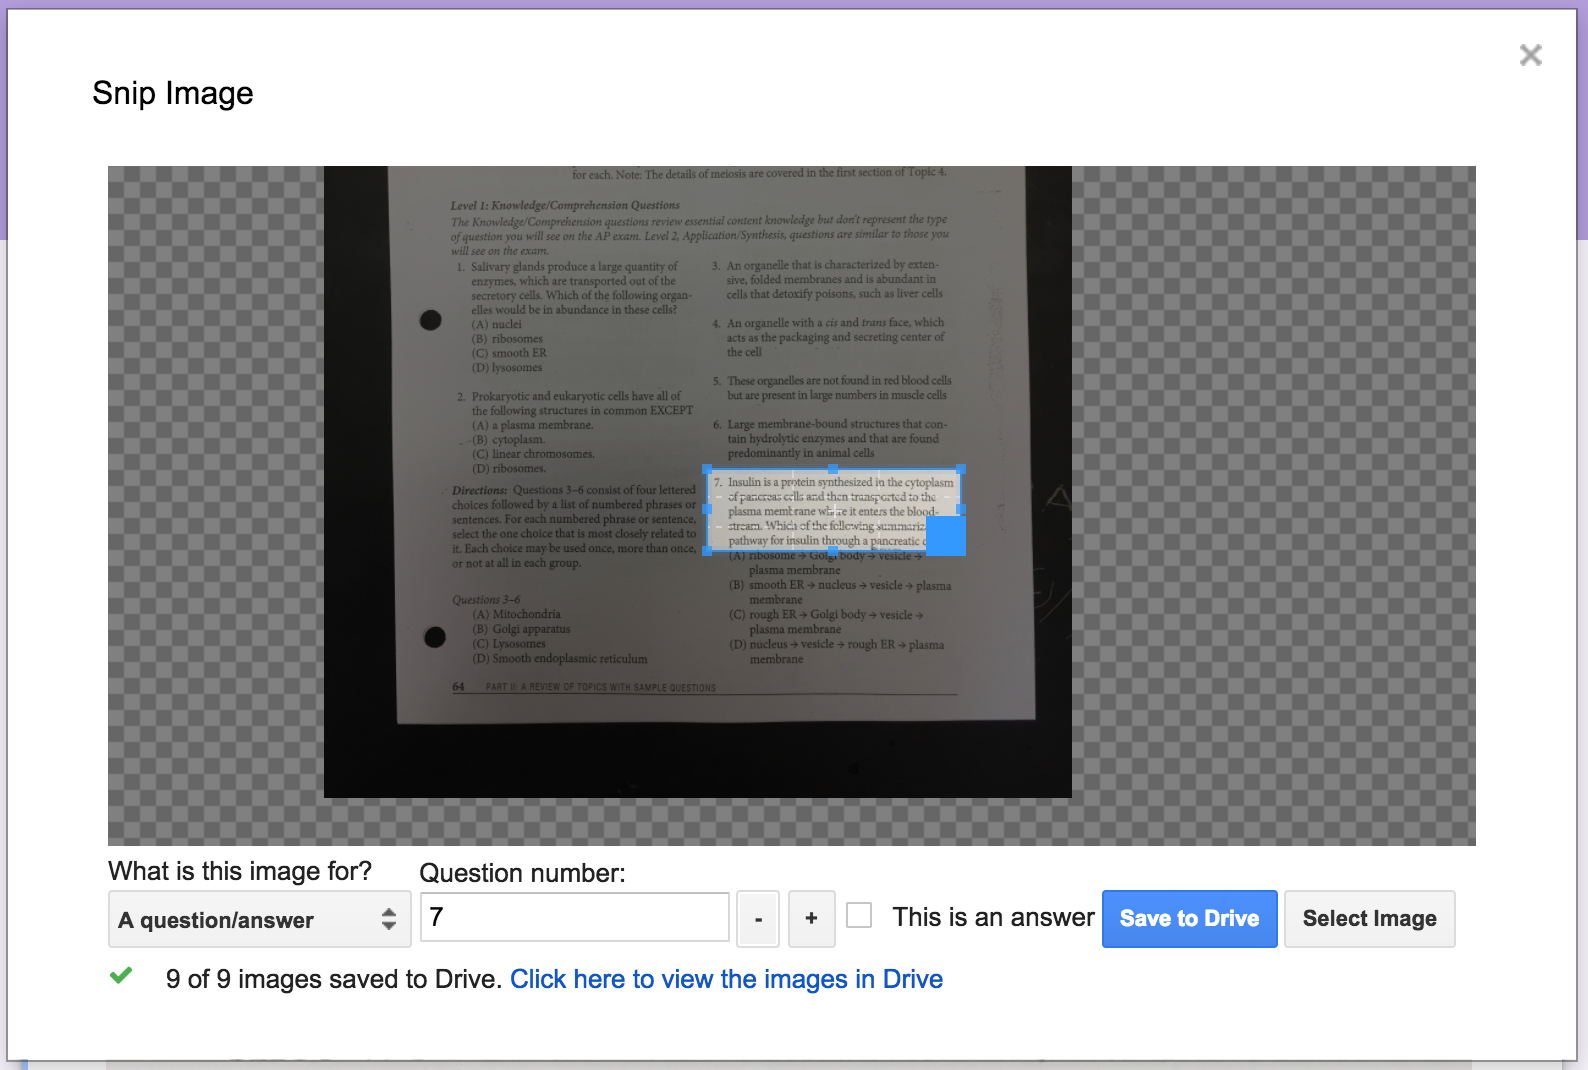Click the 'Snip Image' dialog title
Screen dimensions: 1588x1070
tap(173, 93)
